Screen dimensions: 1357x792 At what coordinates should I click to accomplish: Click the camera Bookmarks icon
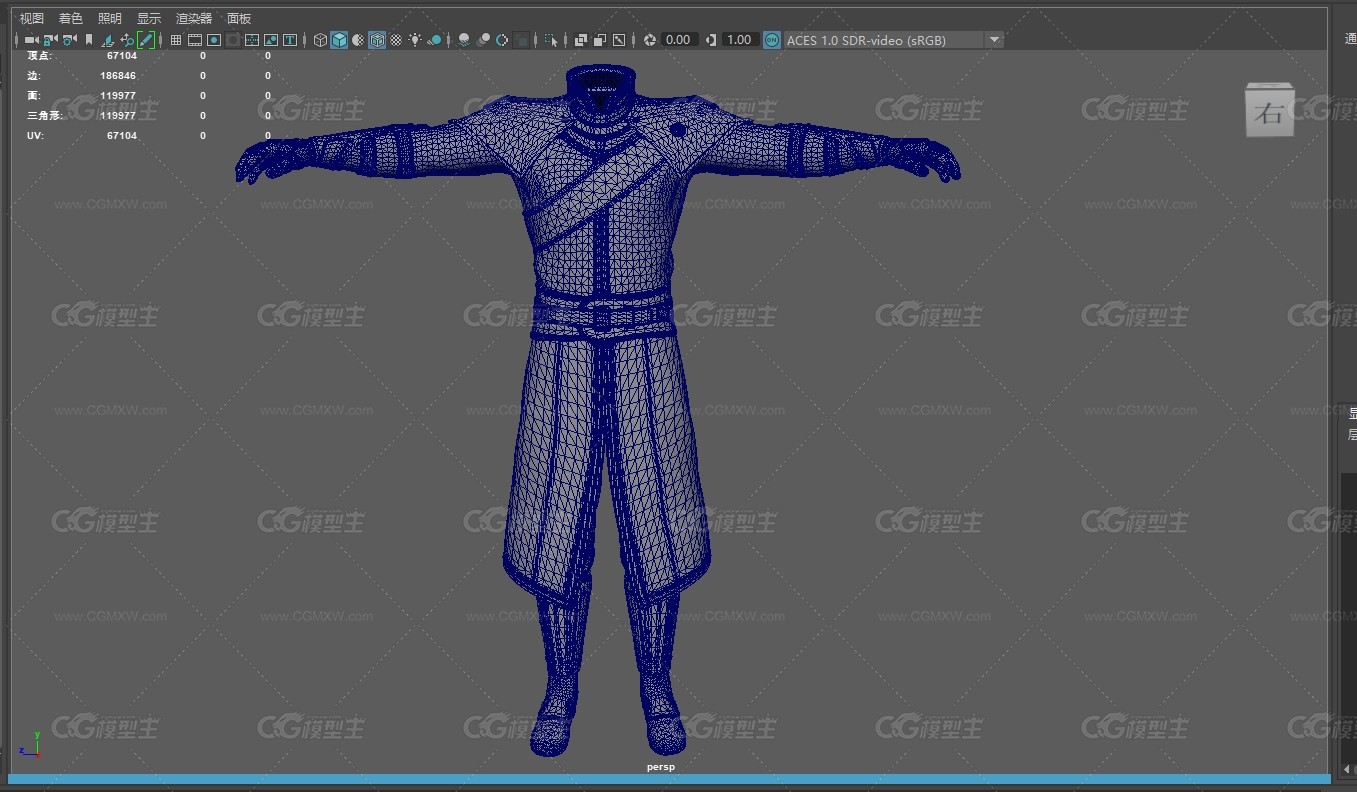[89, 40]
